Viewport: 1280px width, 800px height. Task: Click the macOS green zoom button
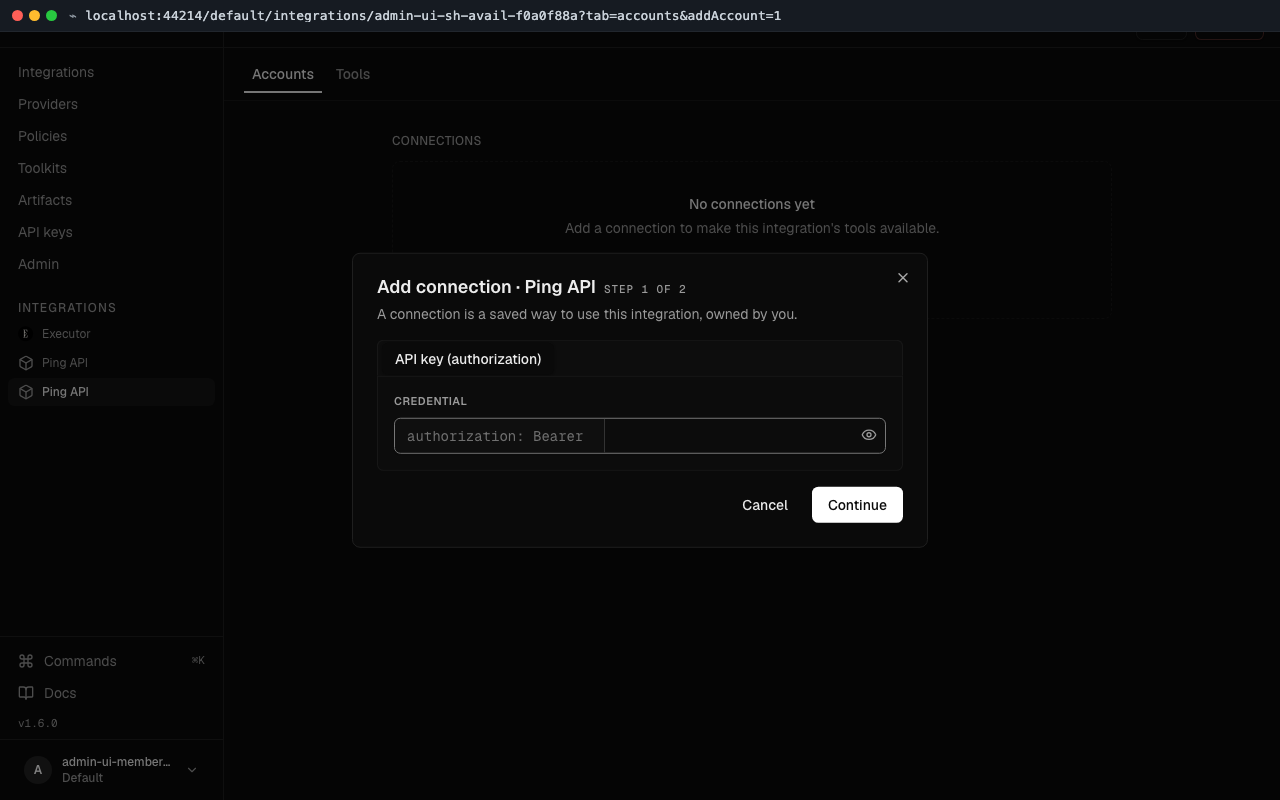(51, 16)
